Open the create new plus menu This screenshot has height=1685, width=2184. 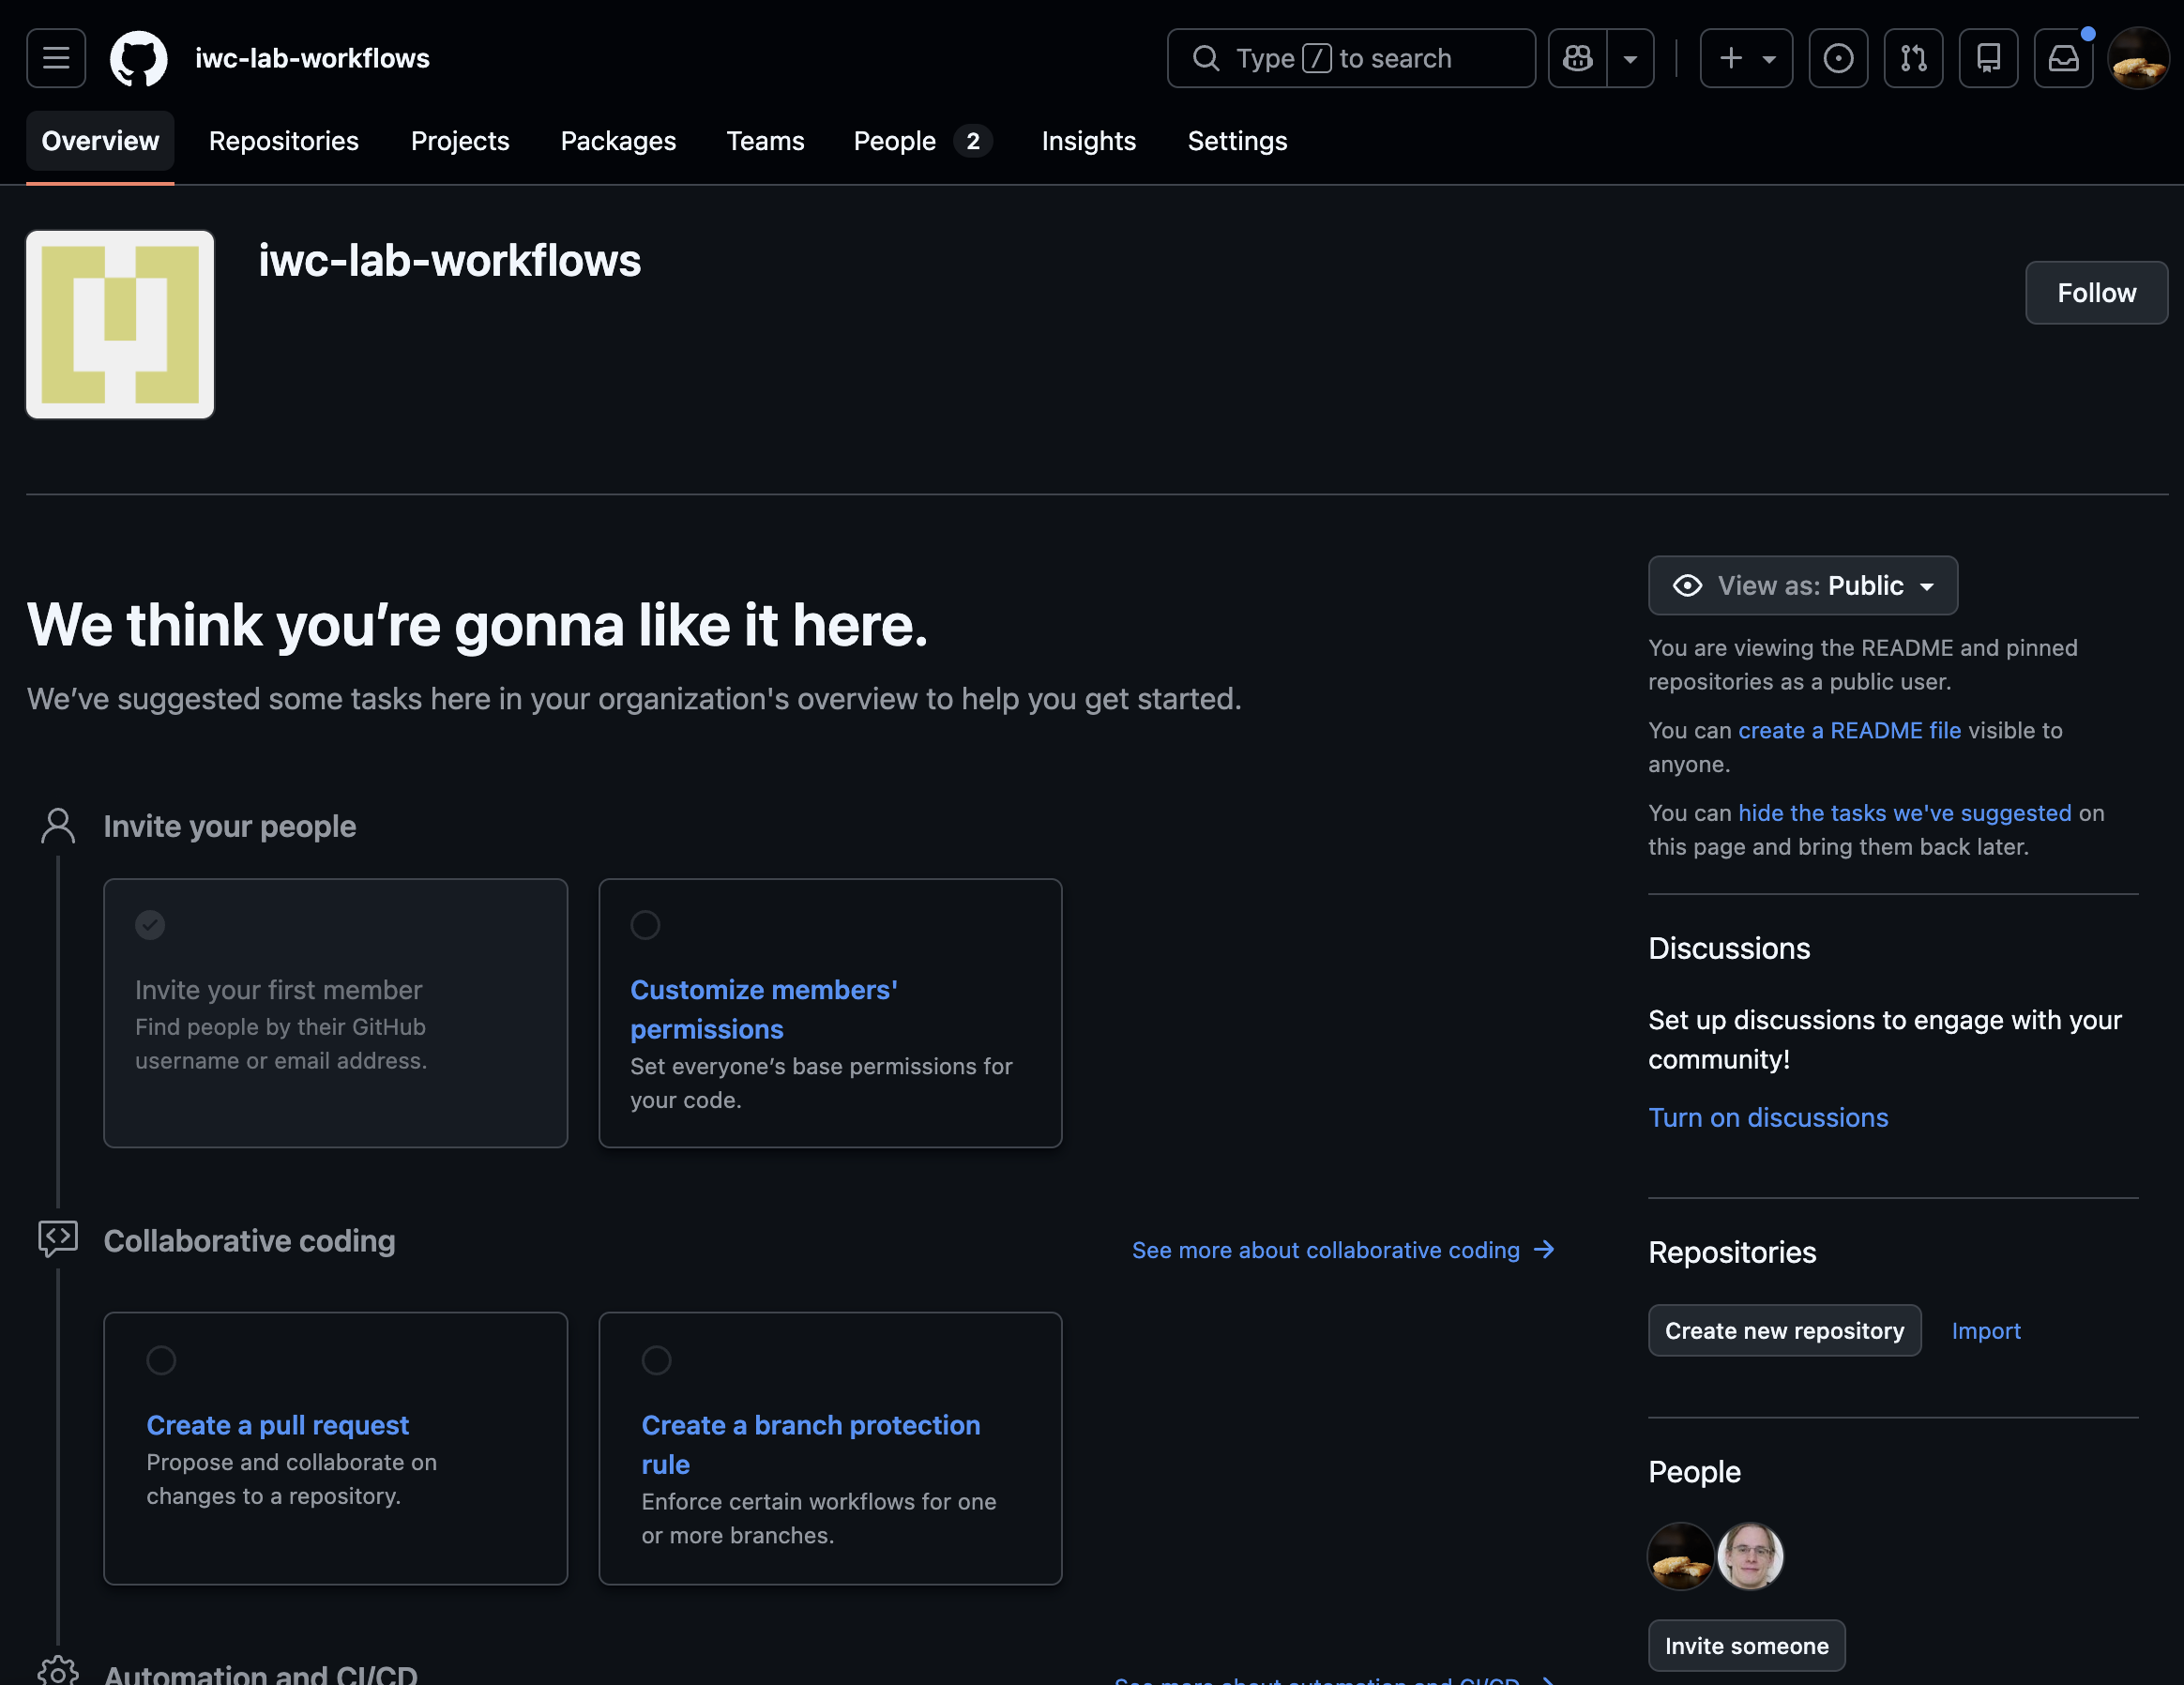point(1746,58)
